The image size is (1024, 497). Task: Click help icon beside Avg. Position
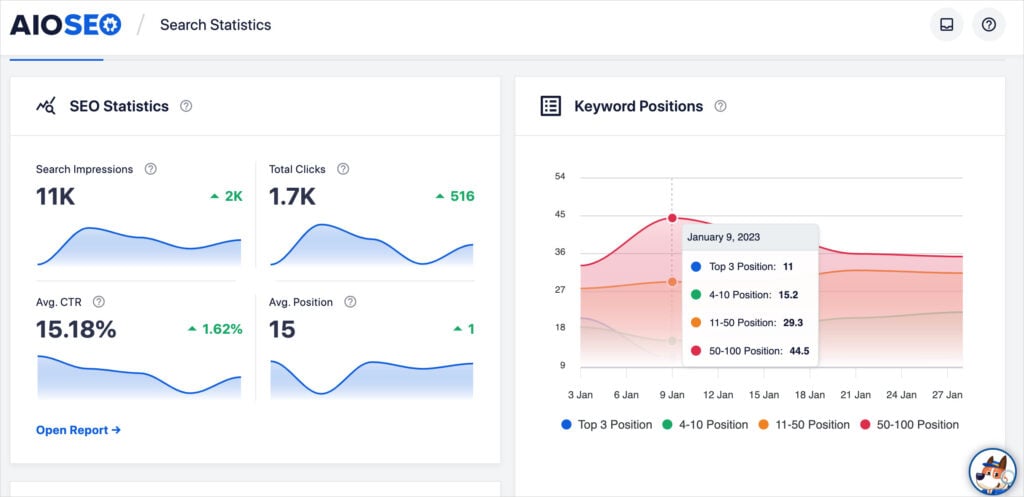(x=350, y=302)
